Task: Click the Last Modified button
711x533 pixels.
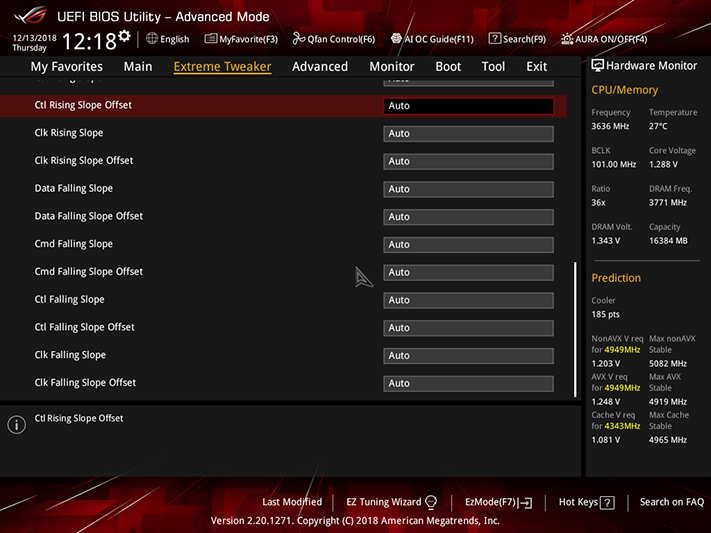Action: [x=292, y=502]
